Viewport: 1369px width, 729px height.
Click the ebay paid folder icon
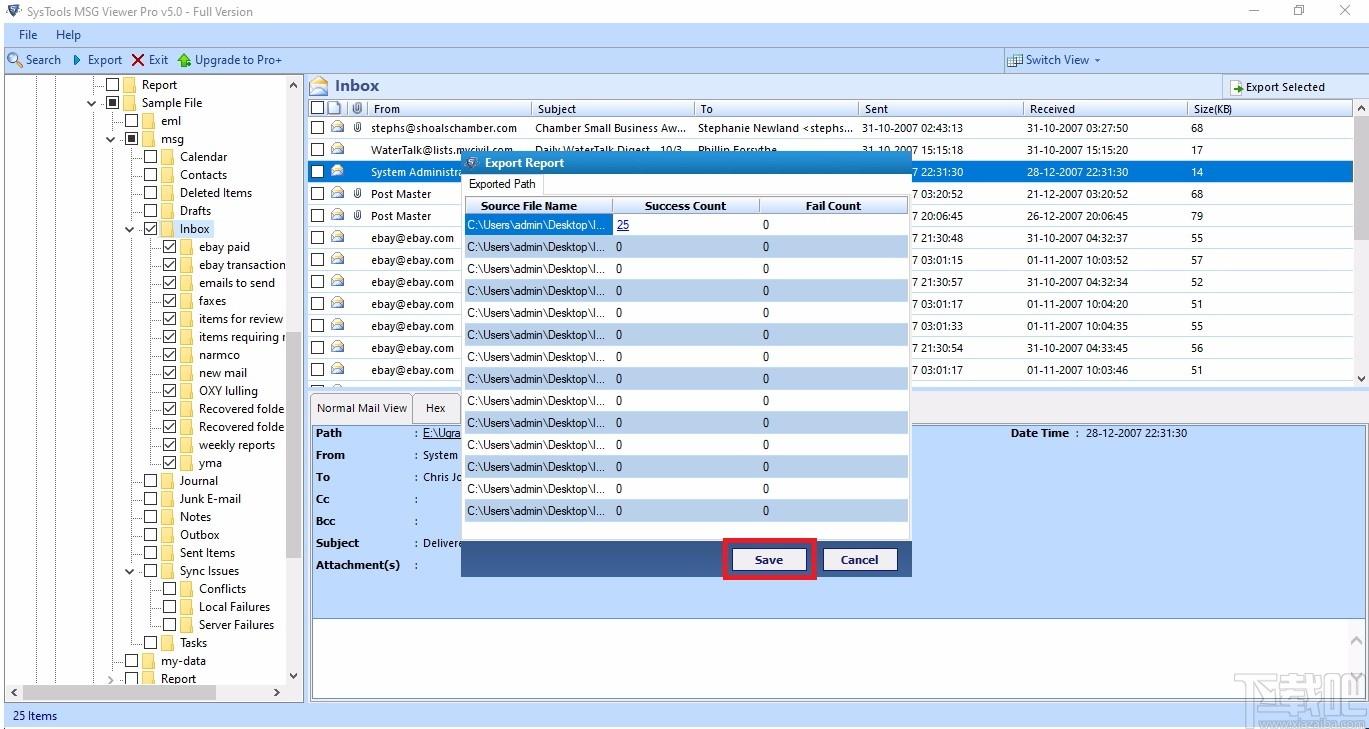pyautogui.click(x=187, y=247)
